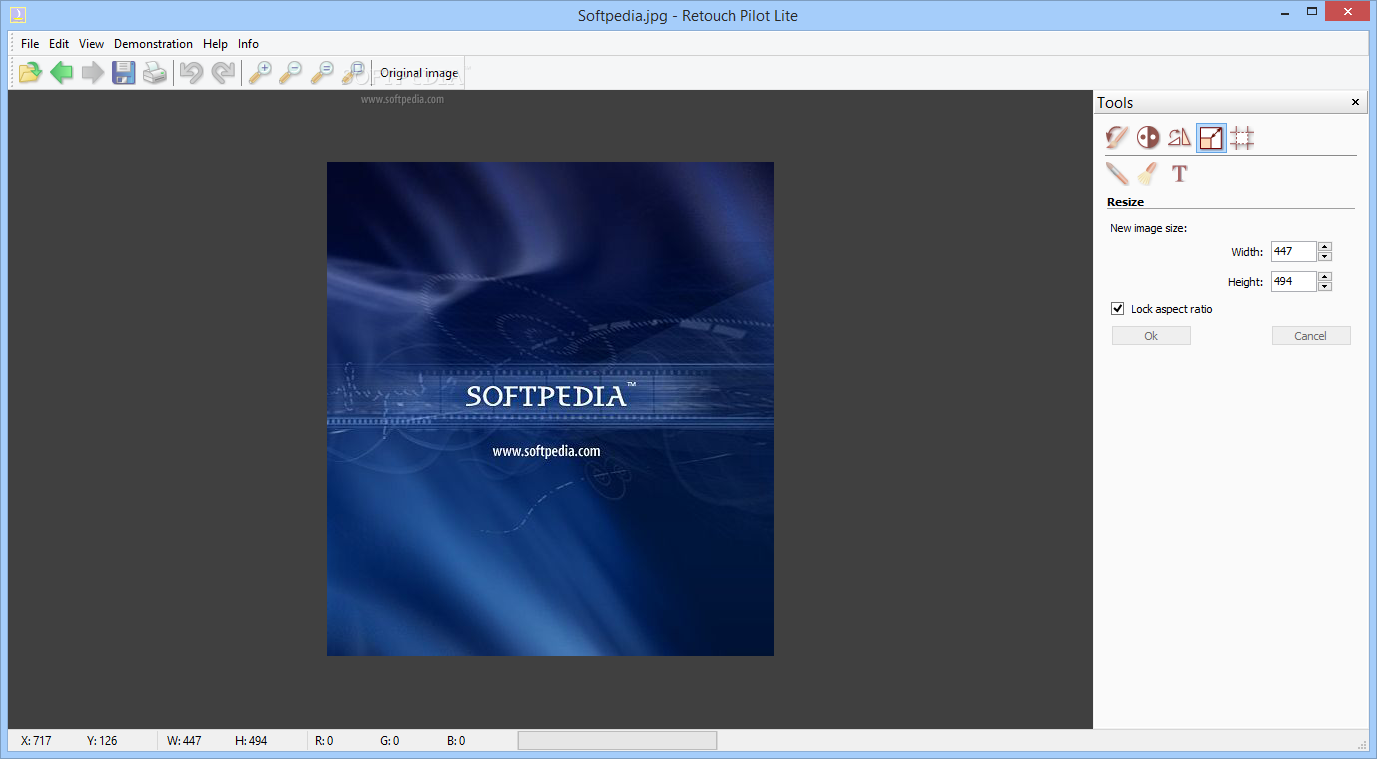Cancel the resize operation
Screen dimensions: 1377x759
point(1311,336)
